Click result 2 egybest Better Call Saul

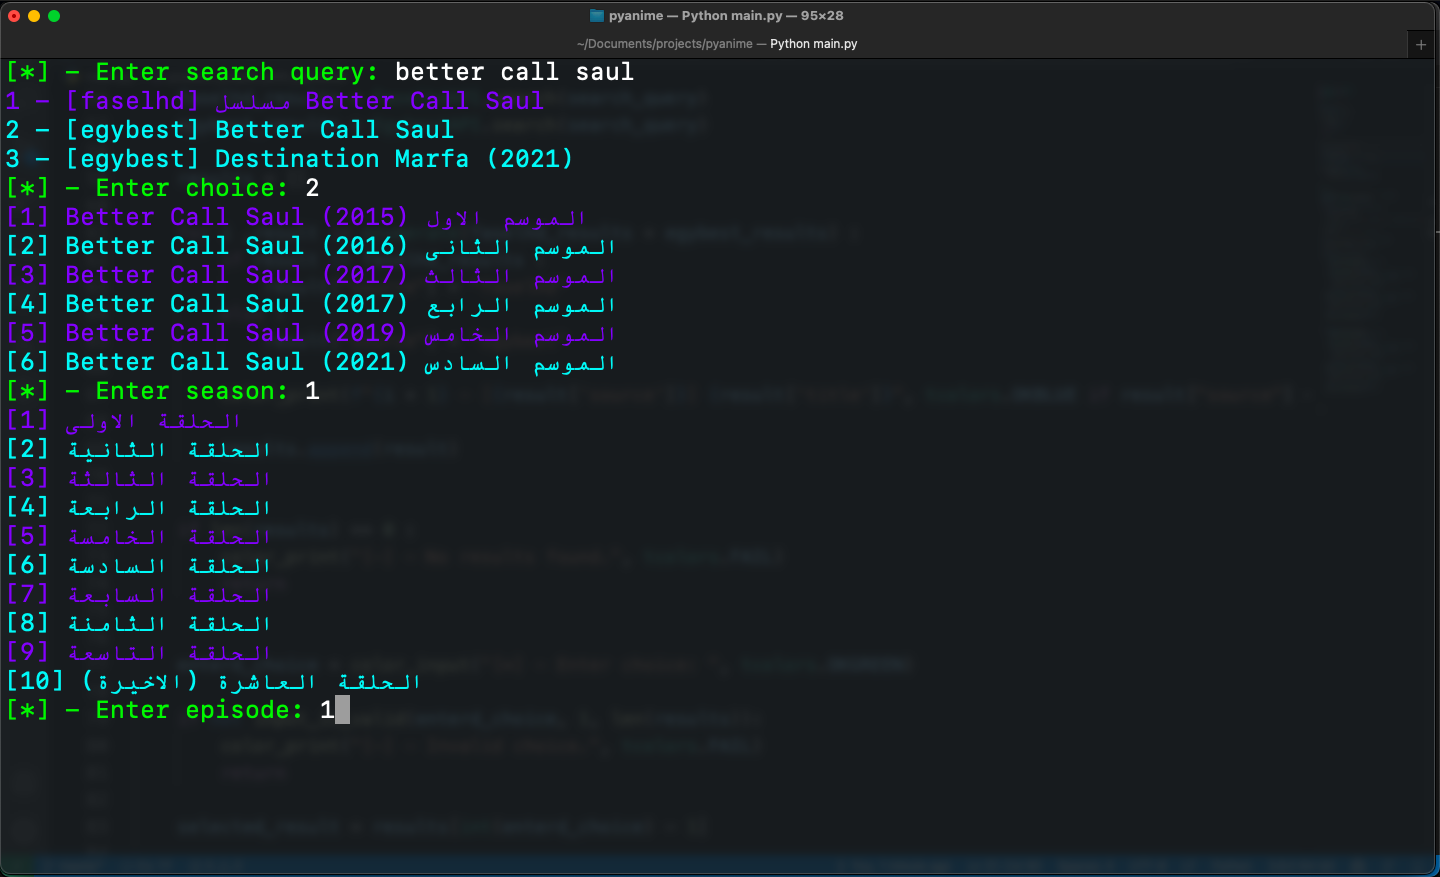coord(230,130)
